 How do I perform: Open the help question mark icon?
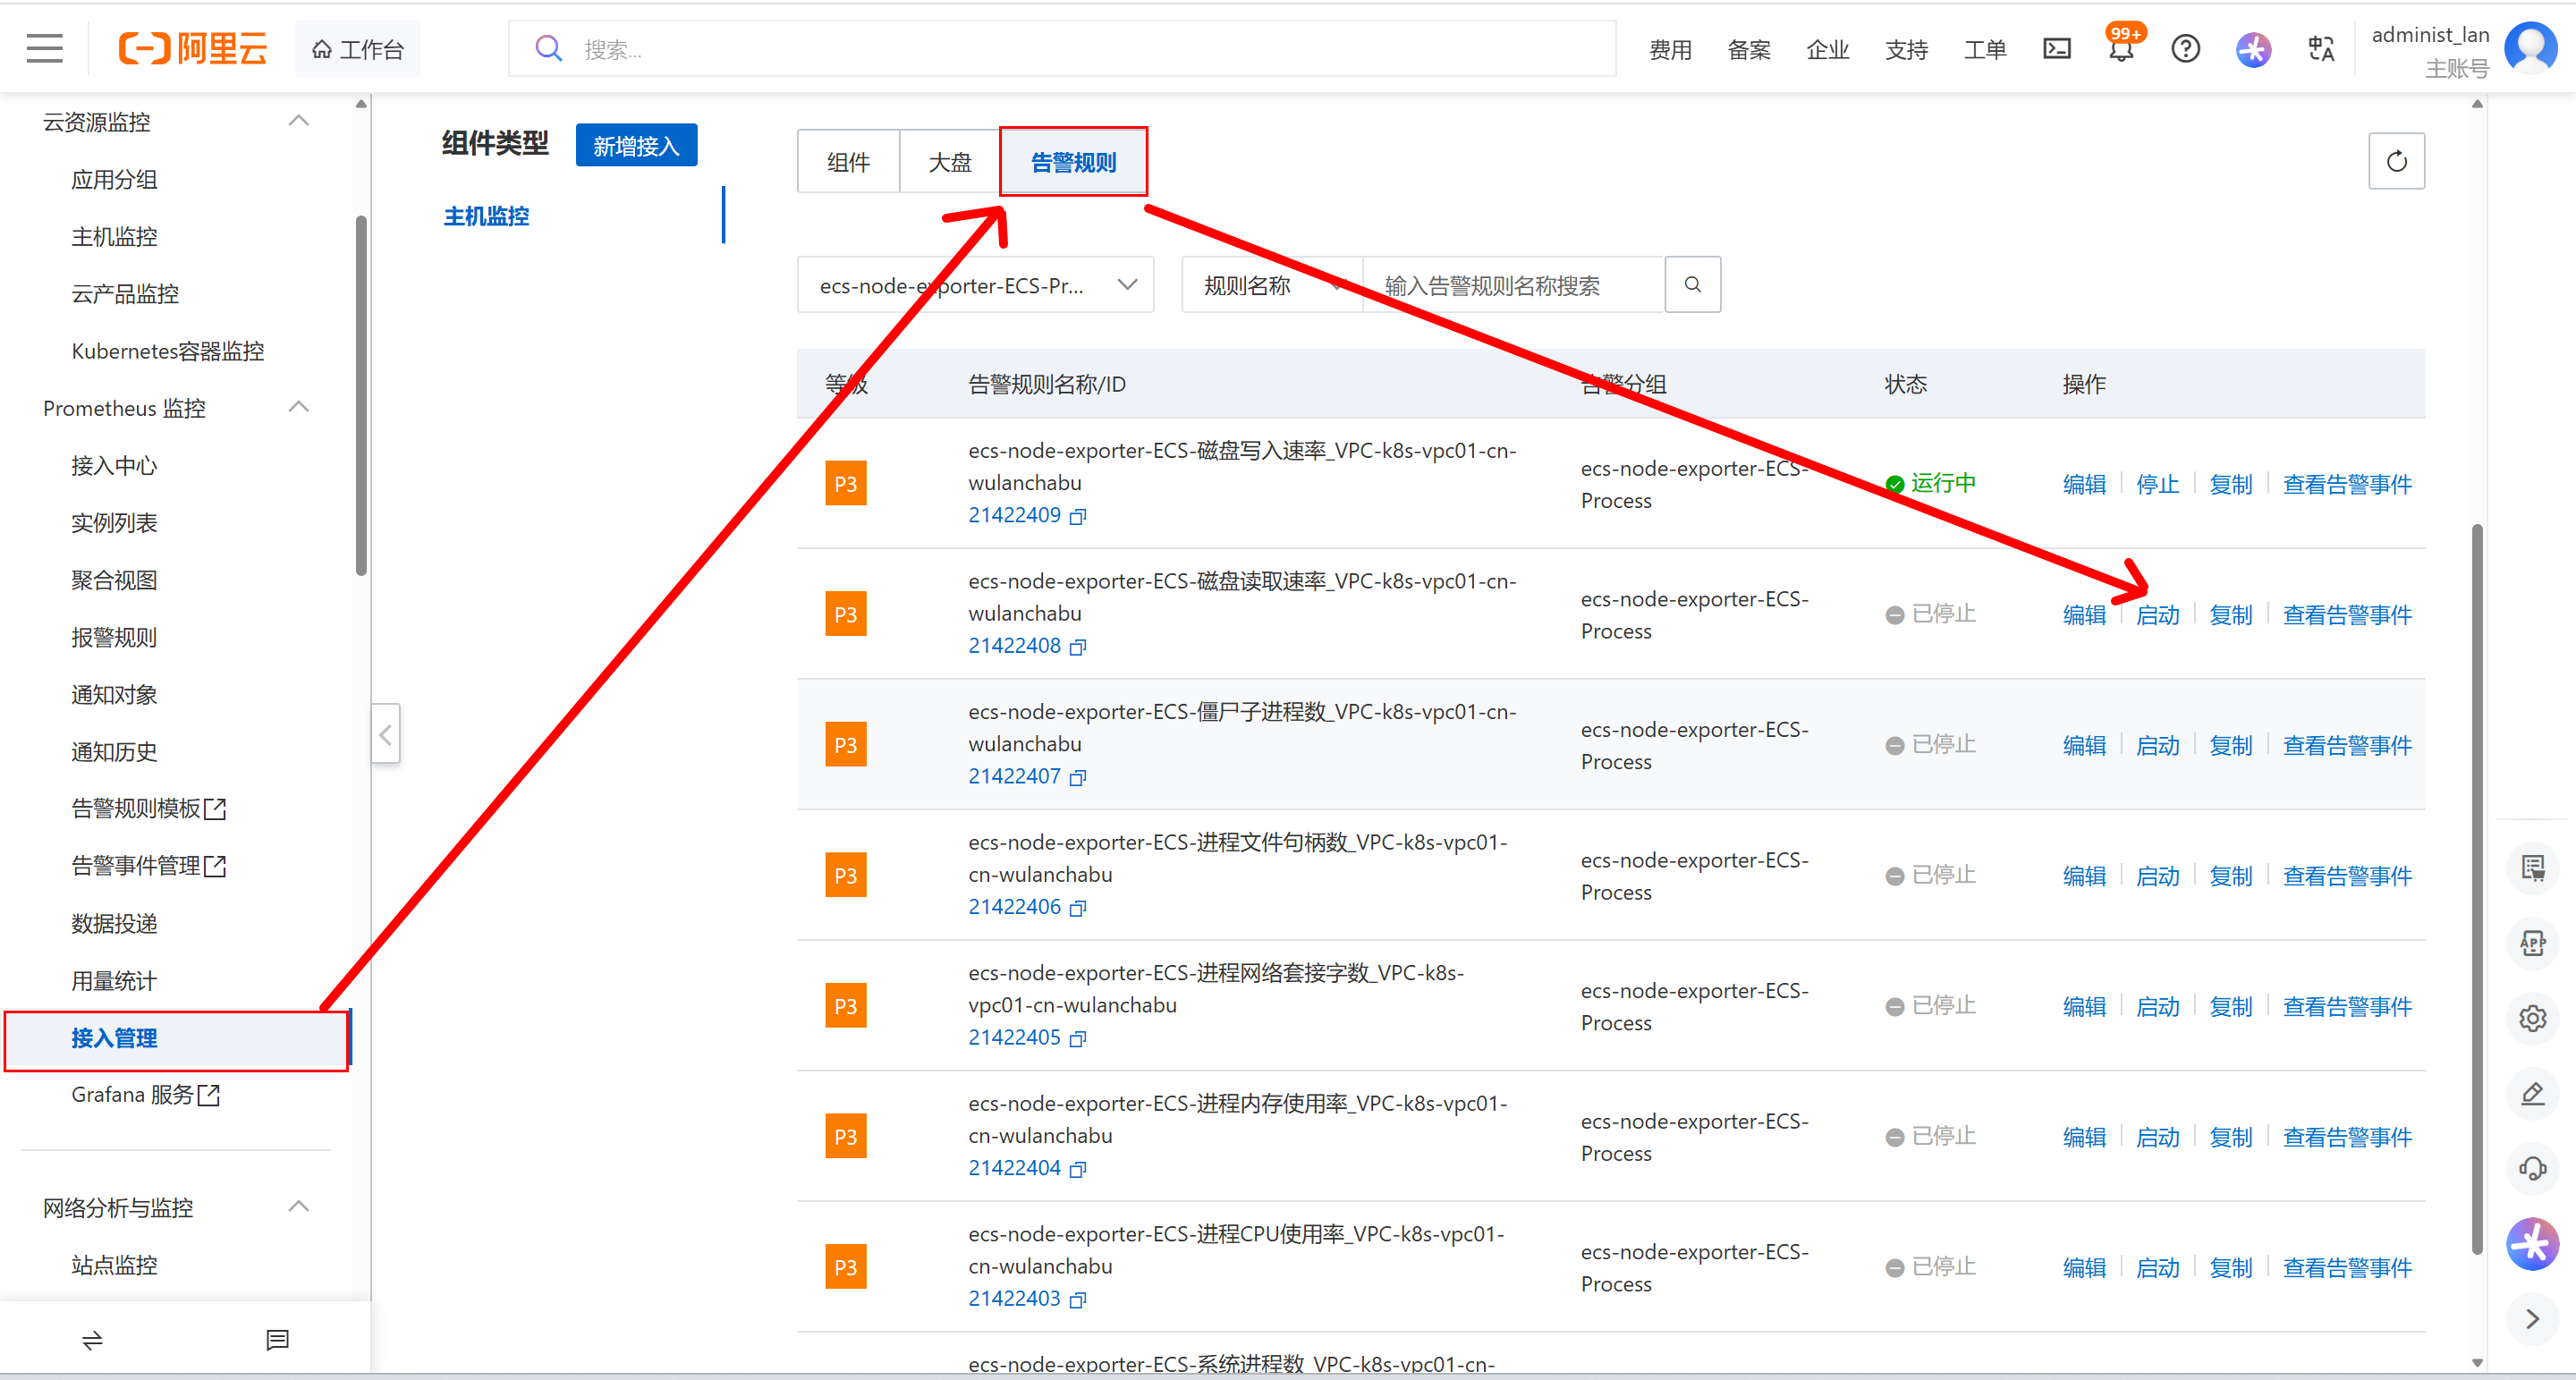click(2185, 48)
